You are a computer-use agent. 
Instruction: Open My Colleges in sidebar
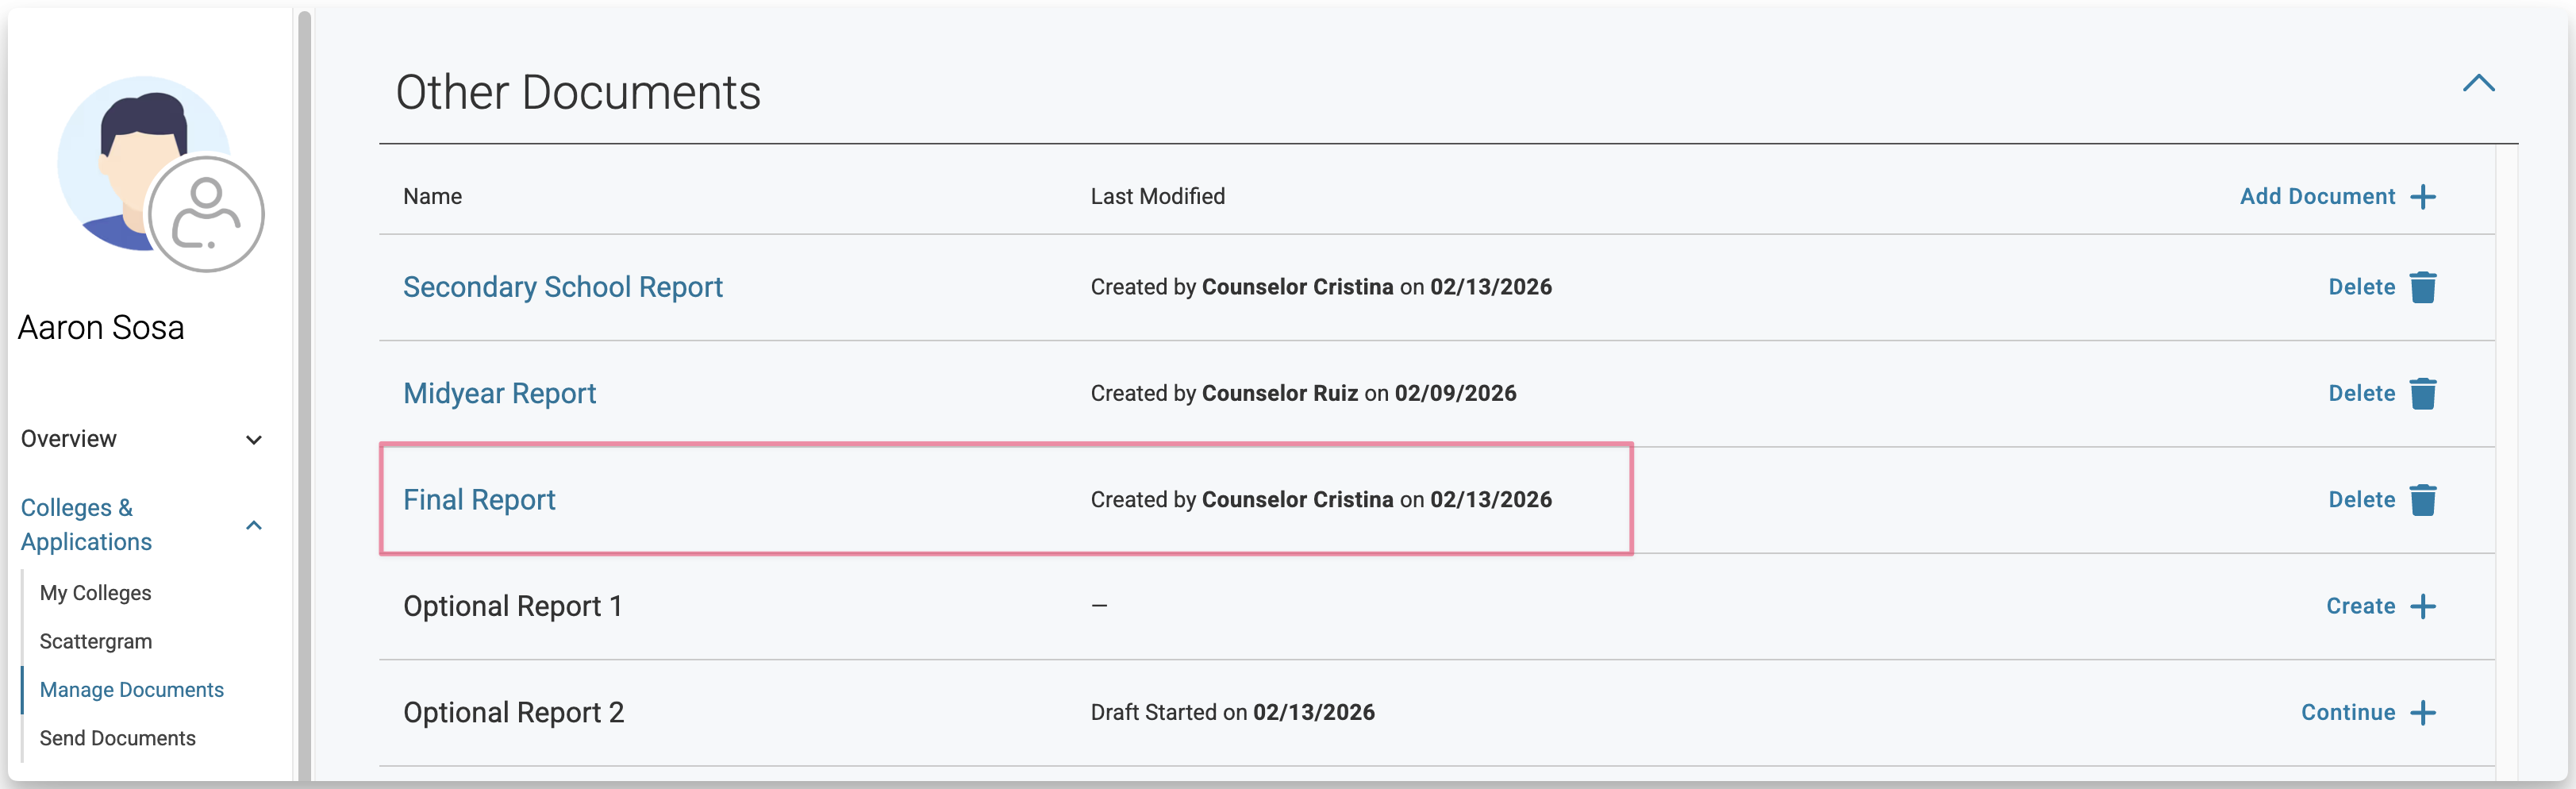tap(96, 593)
